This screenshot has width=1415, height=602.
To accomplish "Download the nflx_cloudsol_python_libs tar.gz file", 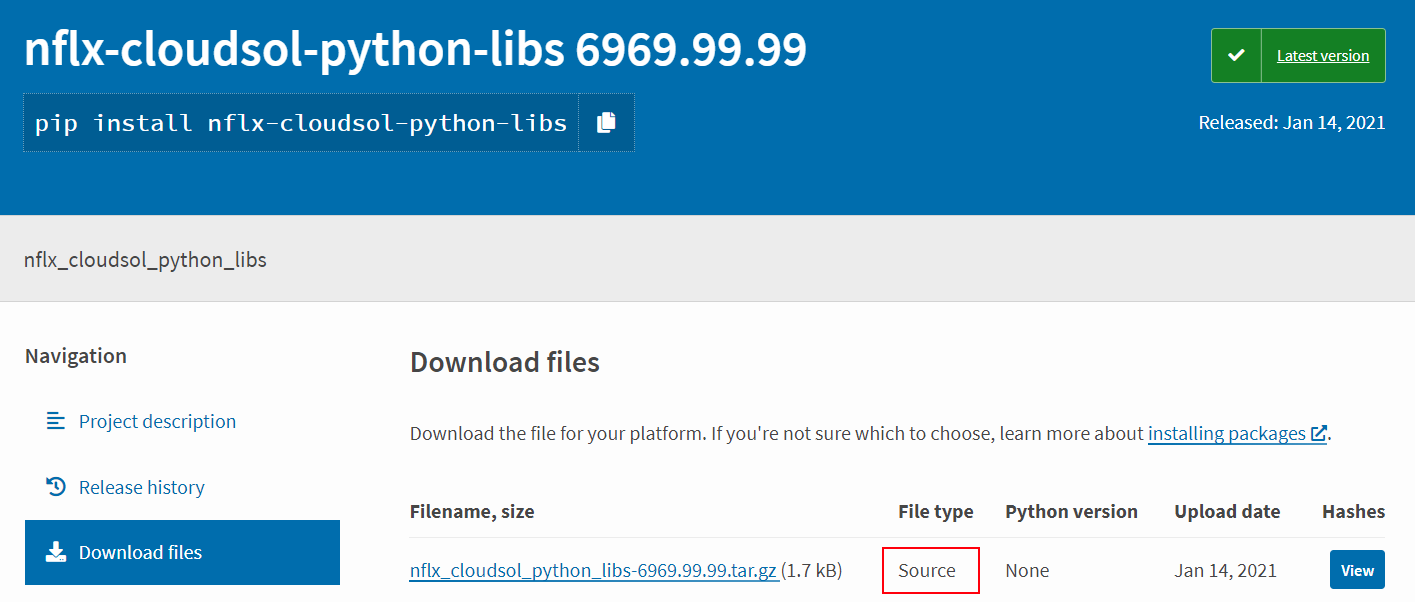I will pos(593,571).
